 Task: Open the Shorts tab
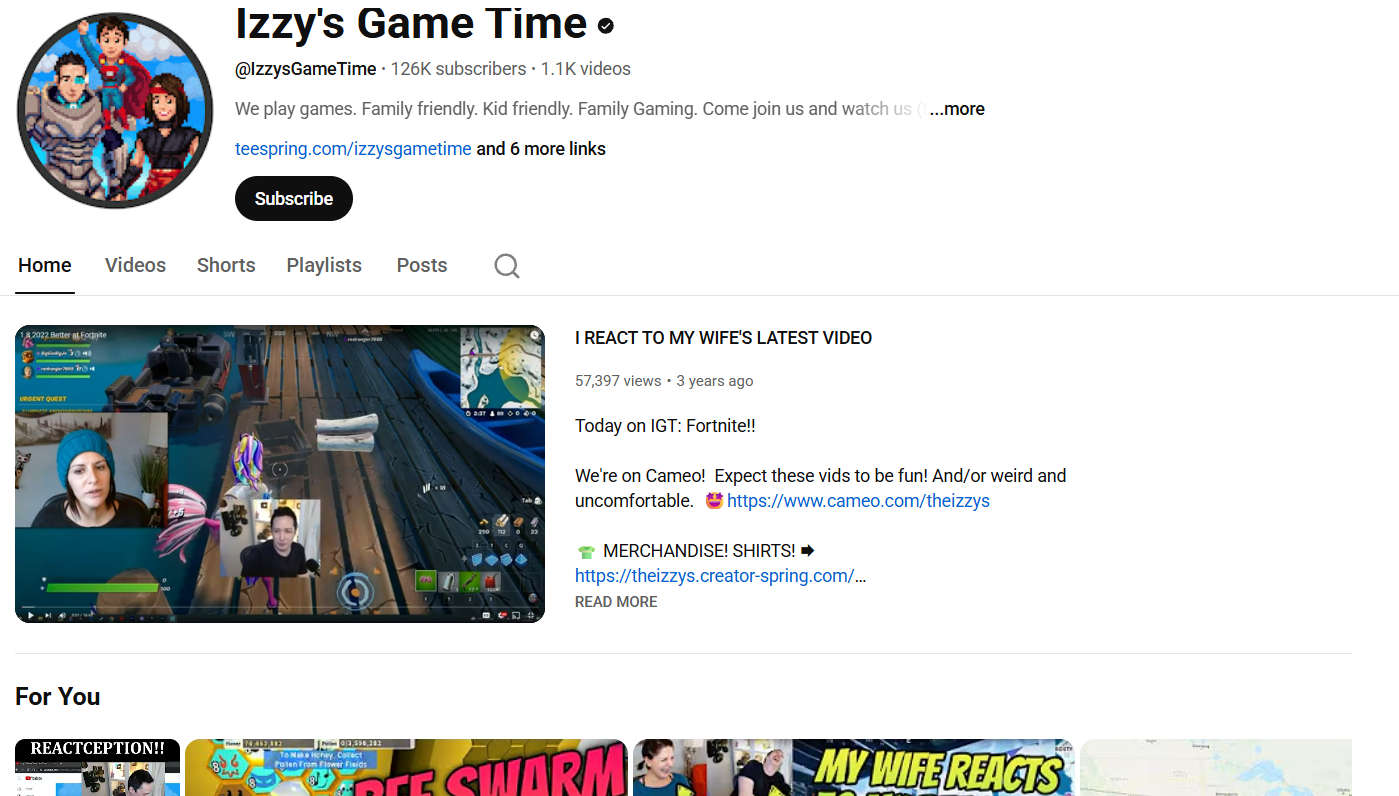(x=226, y=265)
